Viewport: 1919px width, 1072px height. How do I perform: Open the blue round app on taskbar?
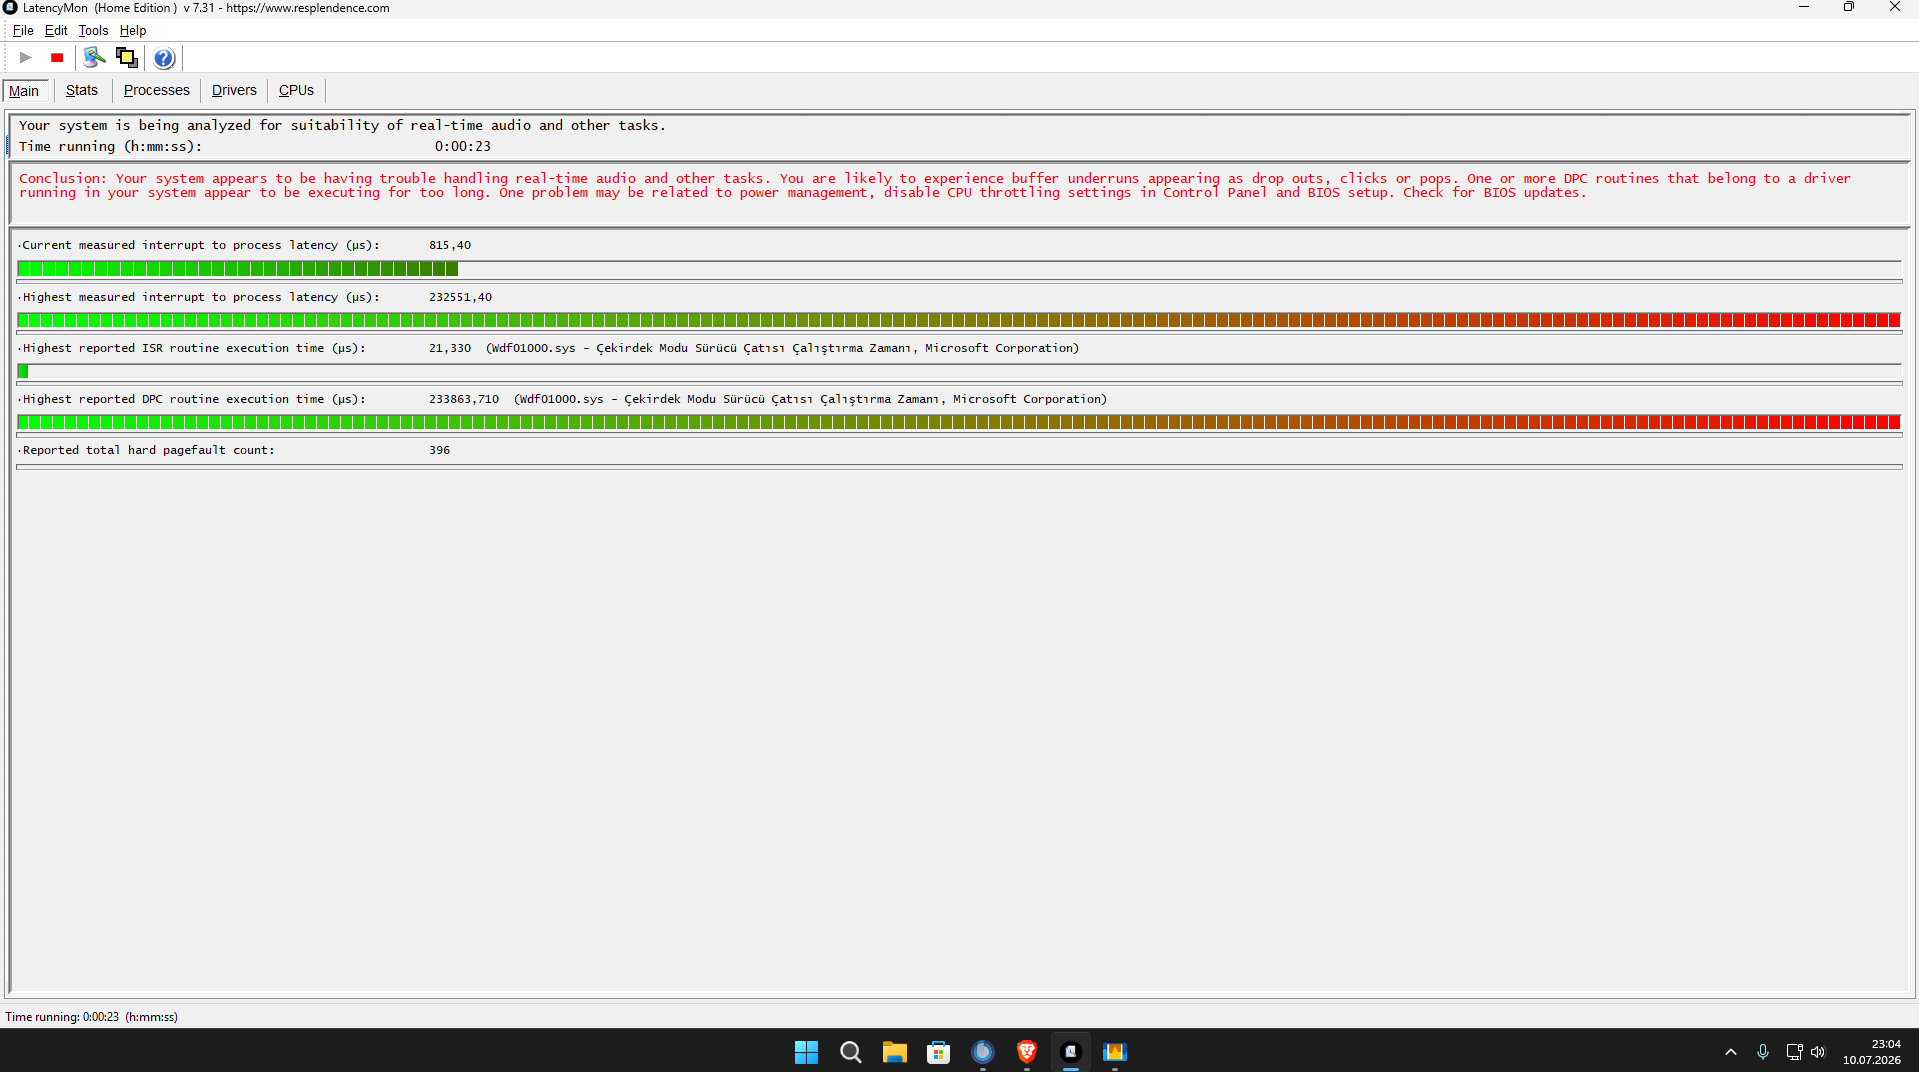982,1052
